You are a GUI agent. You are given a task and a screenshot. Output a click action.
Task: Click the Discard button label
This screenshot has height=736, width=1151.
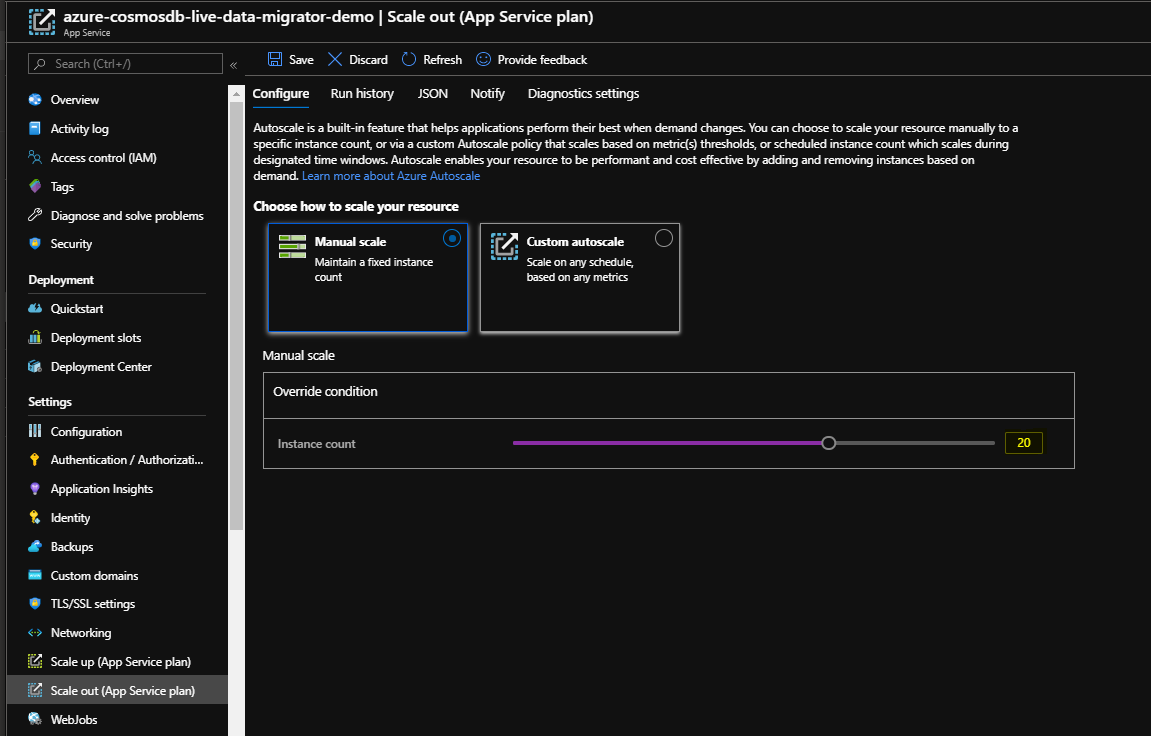click(x=368, y=60)
